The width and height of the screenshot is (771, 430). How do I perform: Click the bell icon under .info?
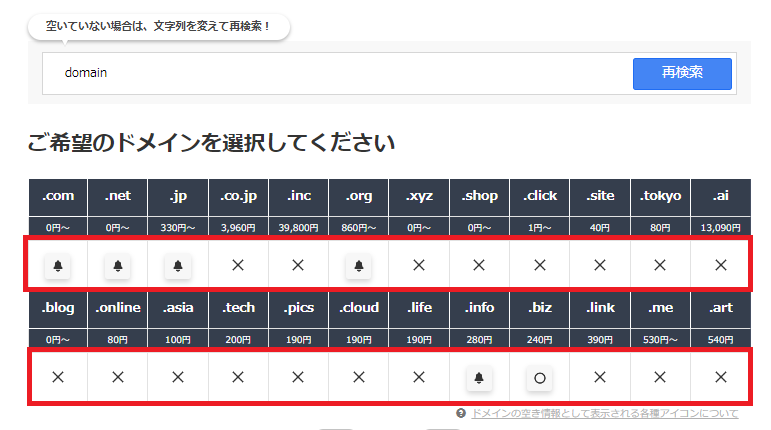coord(479,377)
